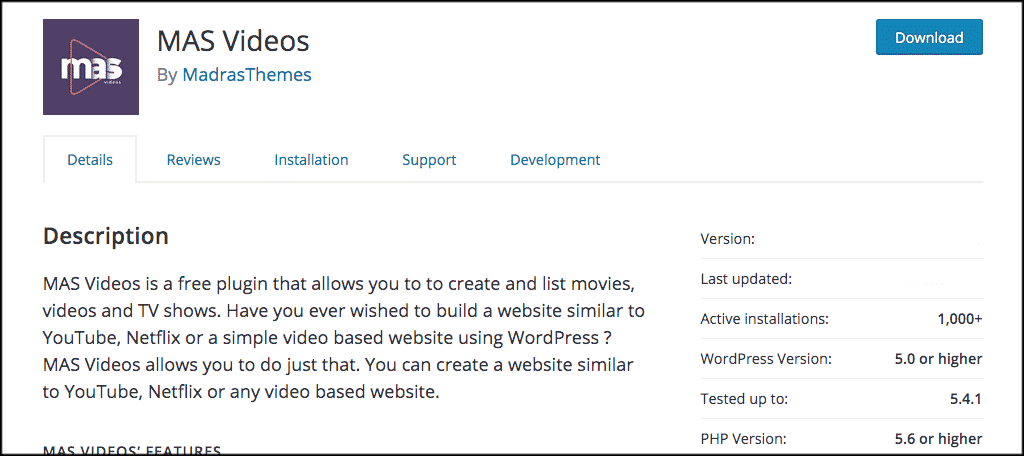View the Development tab
The height and width of the screenshot is (456, 1024).
(x=555, y=159)
